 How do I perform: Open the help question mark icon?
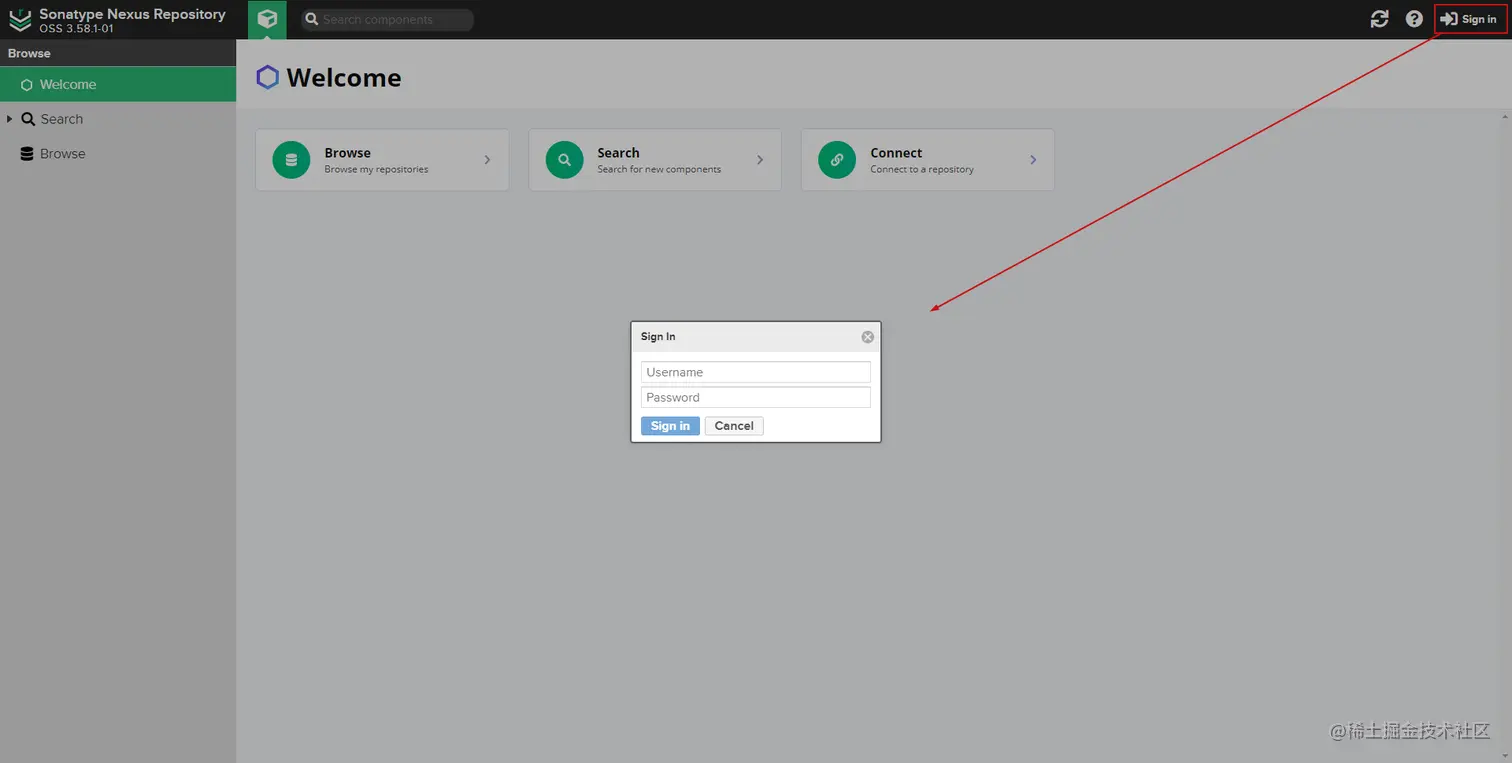point(1414,19)
